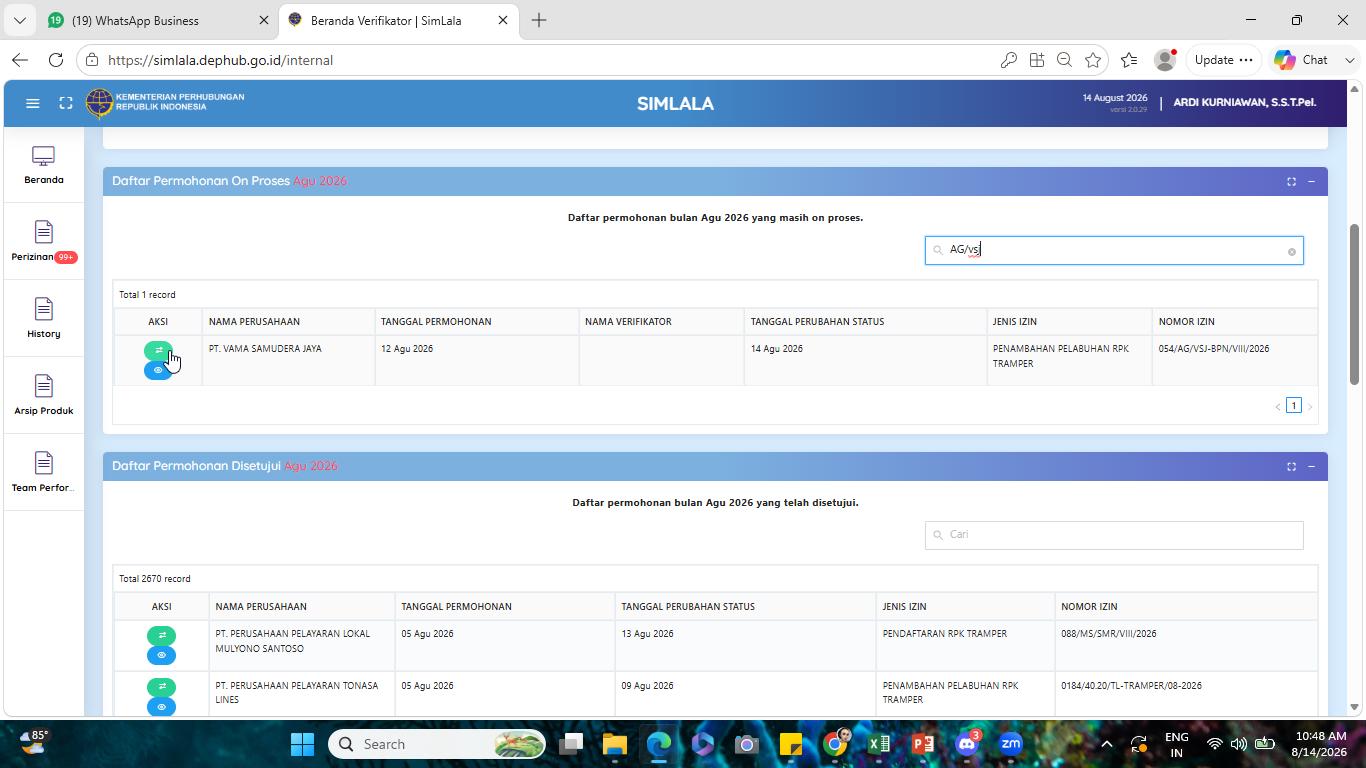The image size is (1366, 768).
Task: Clear the AG/vsj search field
Action: pos(1291,252)
